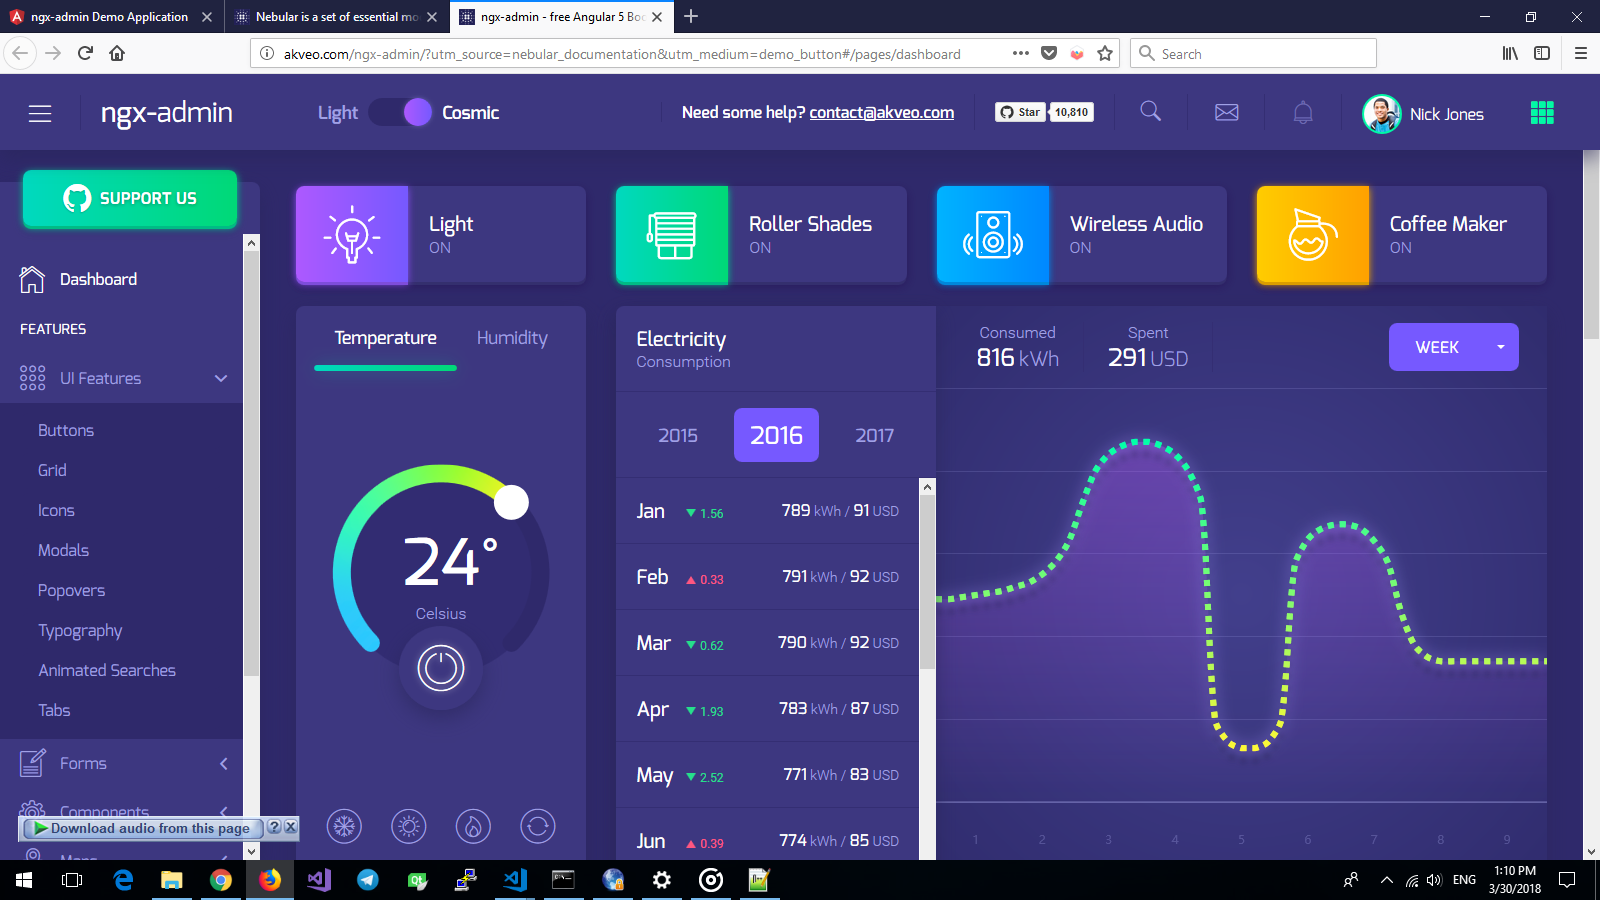Select the 2017 tab in Electricity panel
Viewport: 1600px width, 900px height.
(874, 435)
